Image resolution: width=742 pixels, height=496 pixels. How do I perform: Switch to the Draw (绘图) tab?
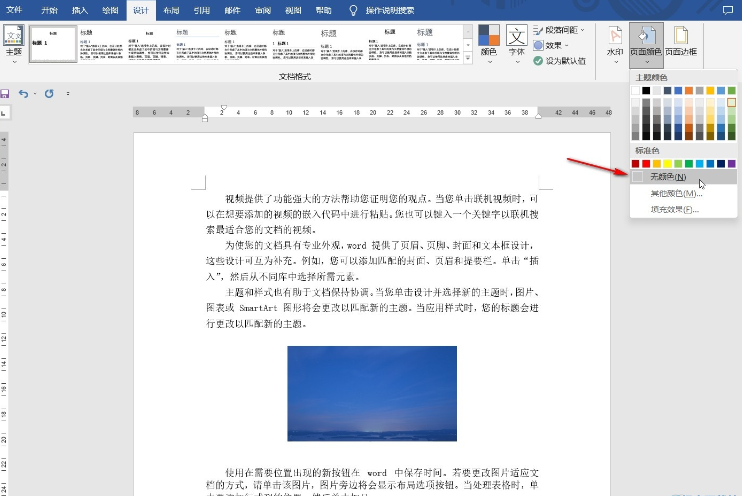click(x=110, y=10)
